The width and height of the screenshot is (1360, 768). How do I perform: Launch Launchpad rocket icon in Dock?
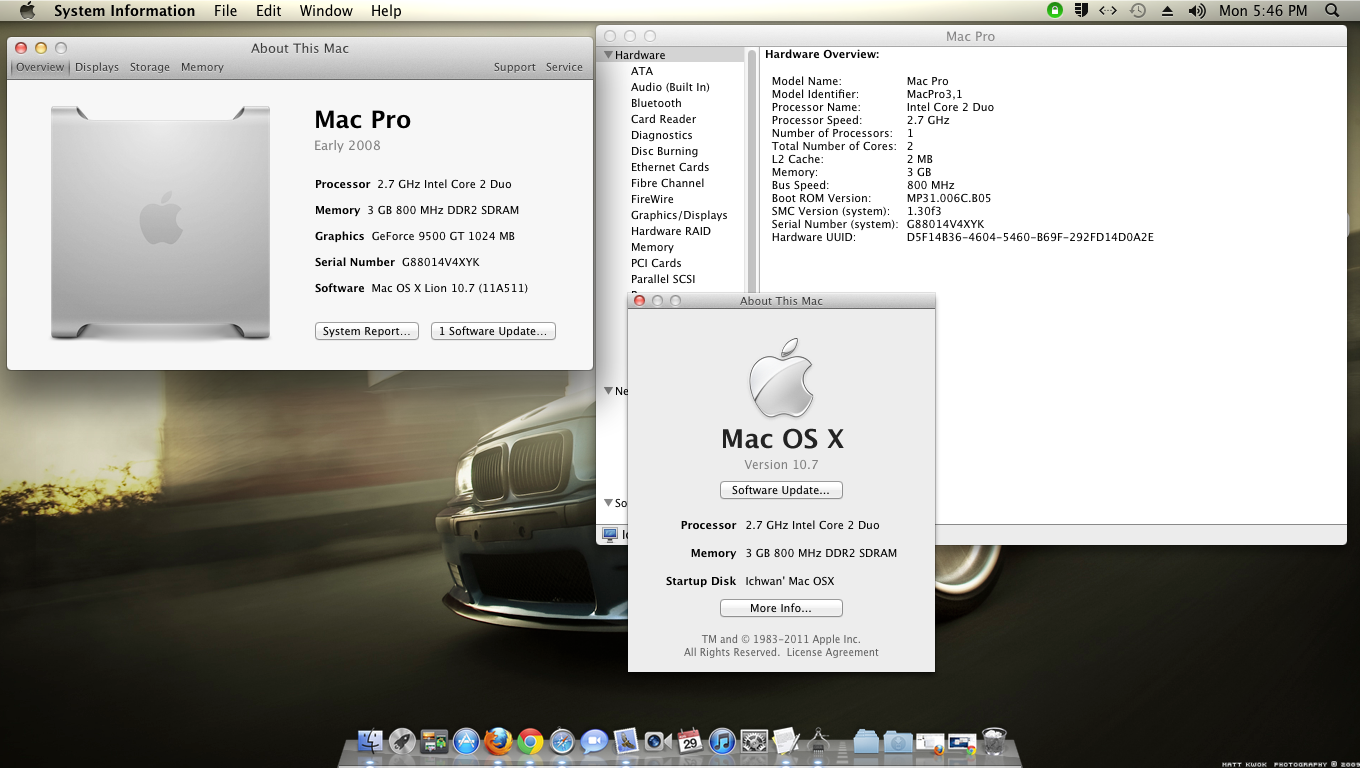tap(402, 741)
